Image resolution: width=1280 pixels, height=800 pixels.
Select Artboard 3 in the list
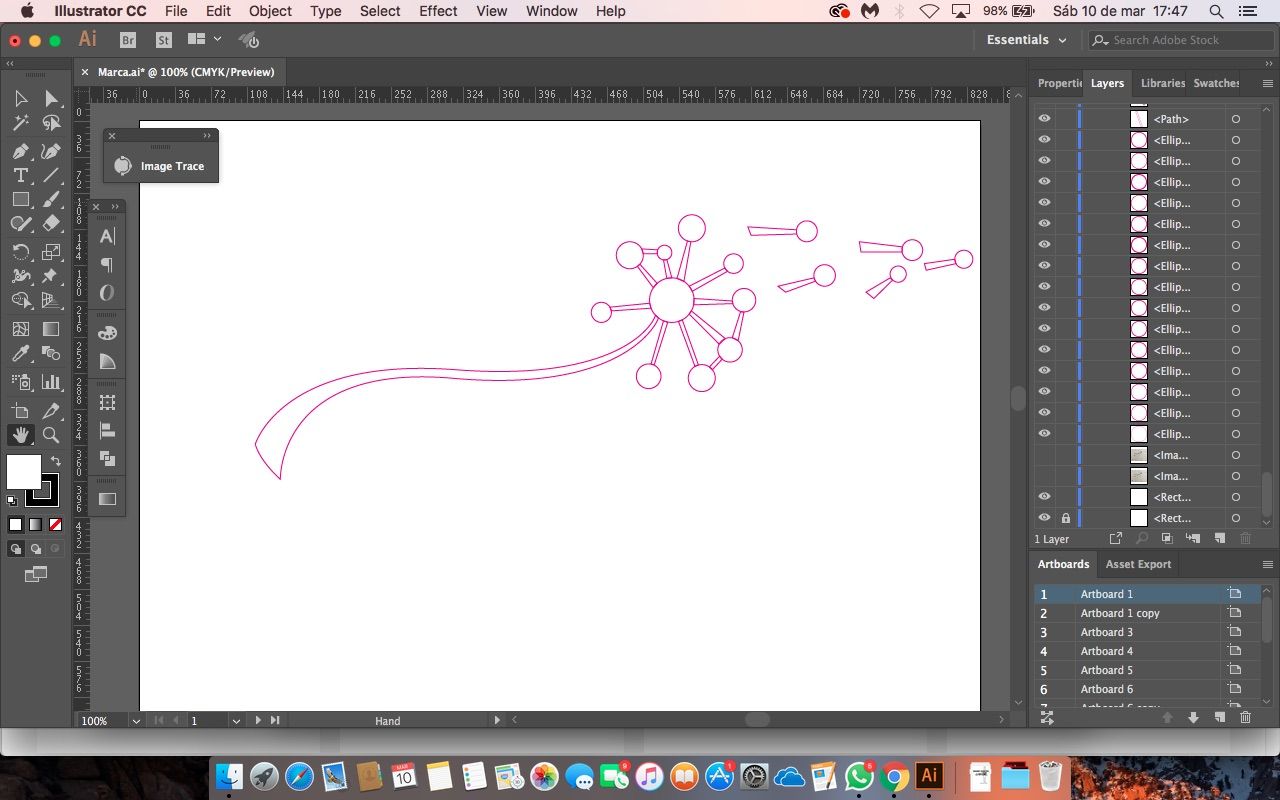click(1106, 632)
